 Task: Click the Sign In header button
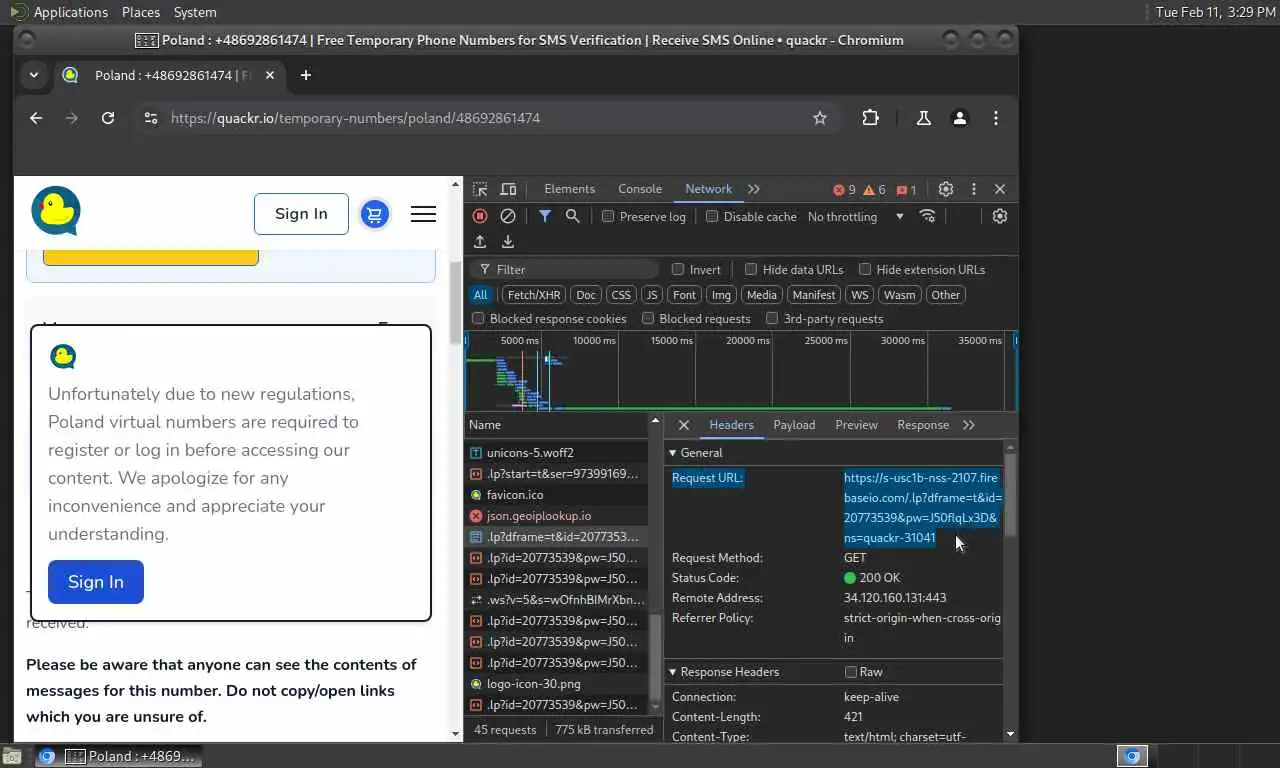[301, 214]
